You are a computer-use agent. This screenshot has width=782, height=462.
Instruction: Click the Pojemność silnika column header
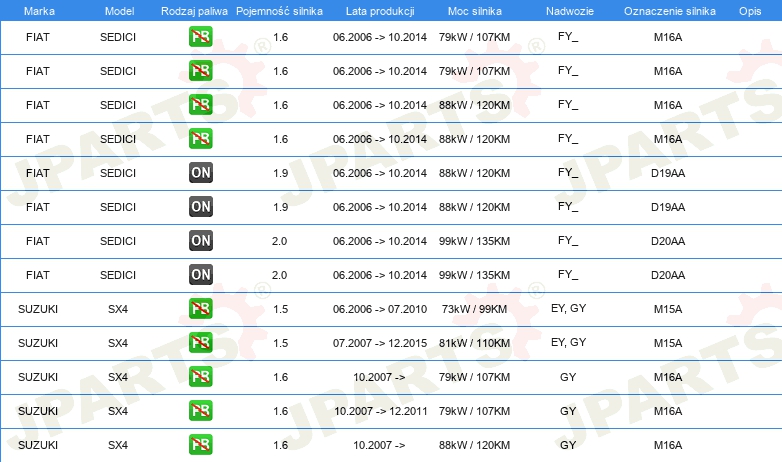(279, 11)
